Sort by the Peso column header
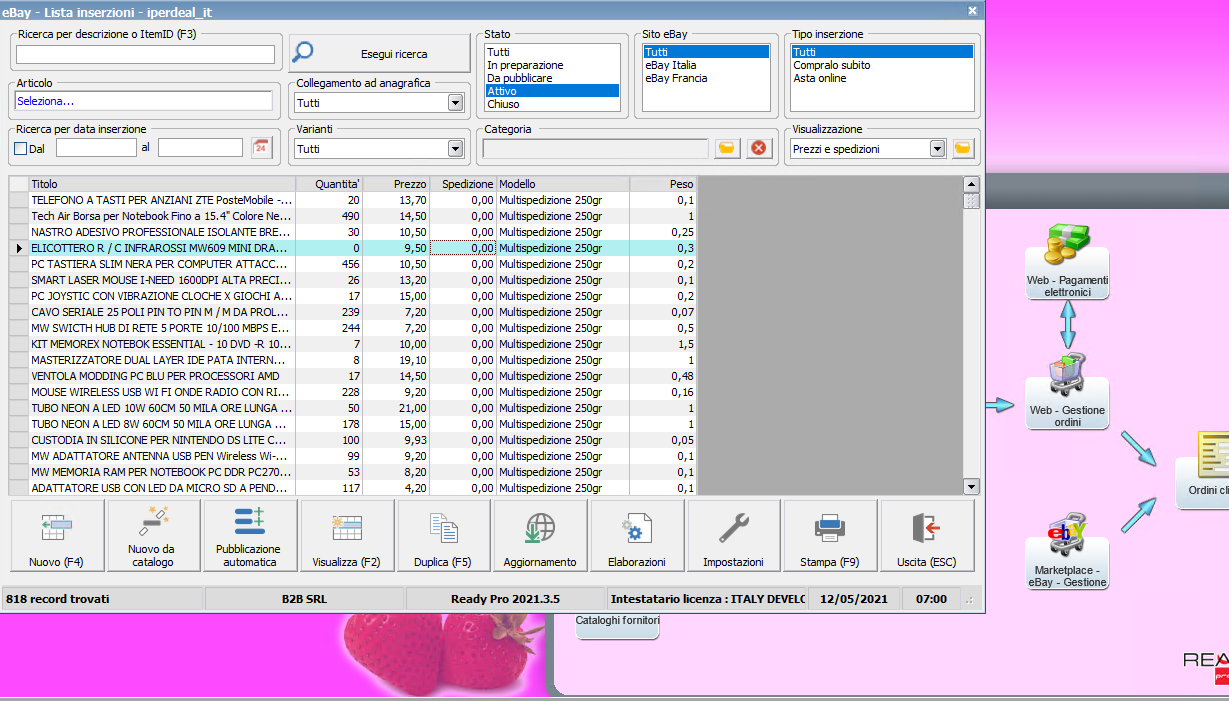This screenshot has height=701, width=1229. point(664,184)
